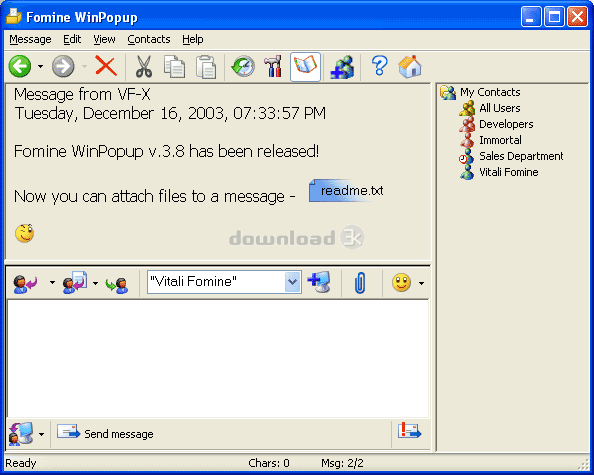Open the View menu
The width and height of the screenshot is (594, 475).
point(104,39)
